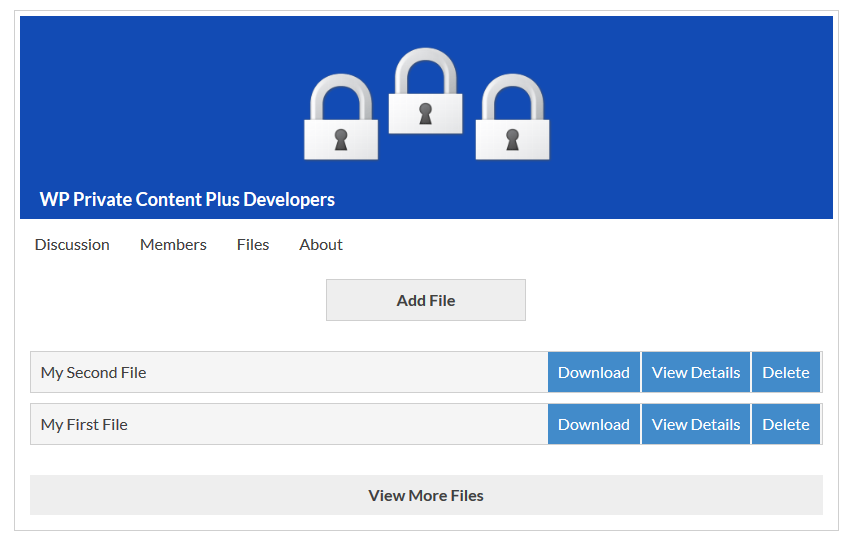The height and width of the screenshot is (548, 851).
Task: Click the My First File row title
Action: point(84,425)
